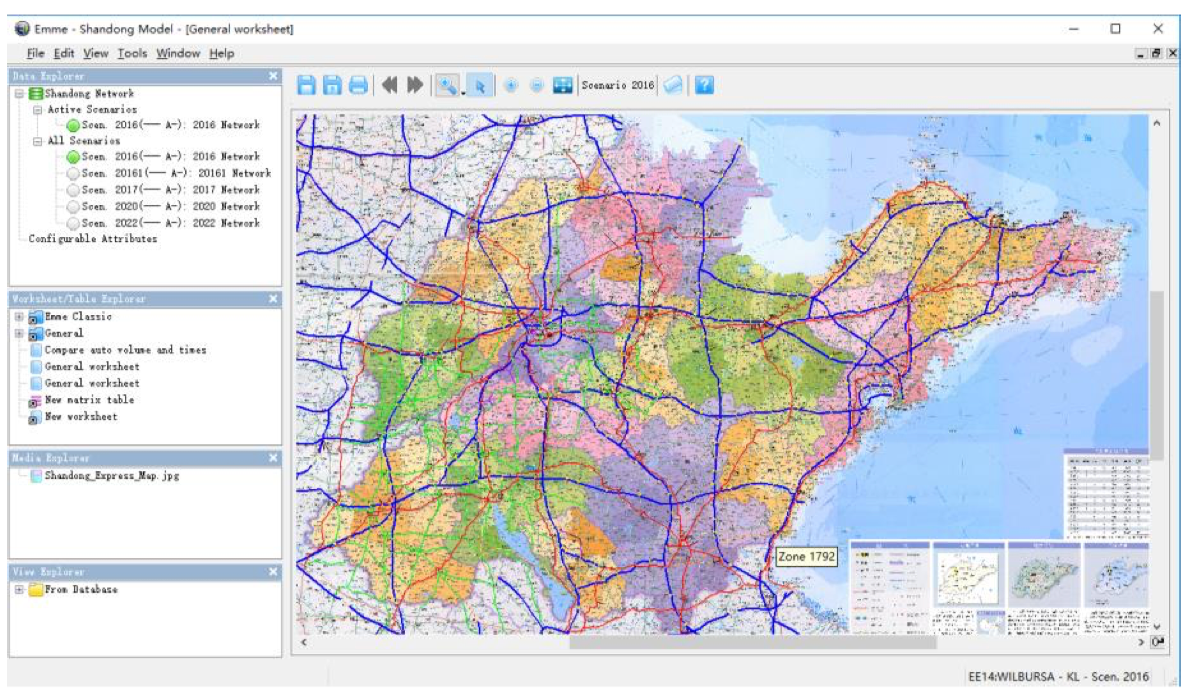
Task: Close the Worksheet/Table Explorer panel
Action: tap(273, 299)
